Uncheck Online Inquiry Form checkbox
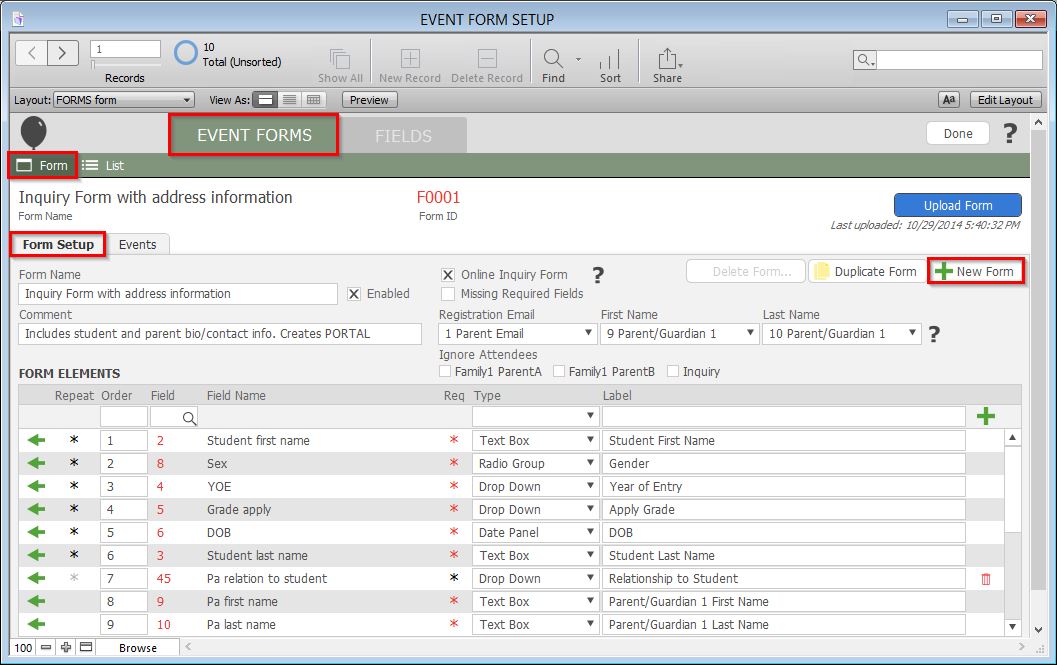This screenshot has width=1057, height=665. [448, 275]
